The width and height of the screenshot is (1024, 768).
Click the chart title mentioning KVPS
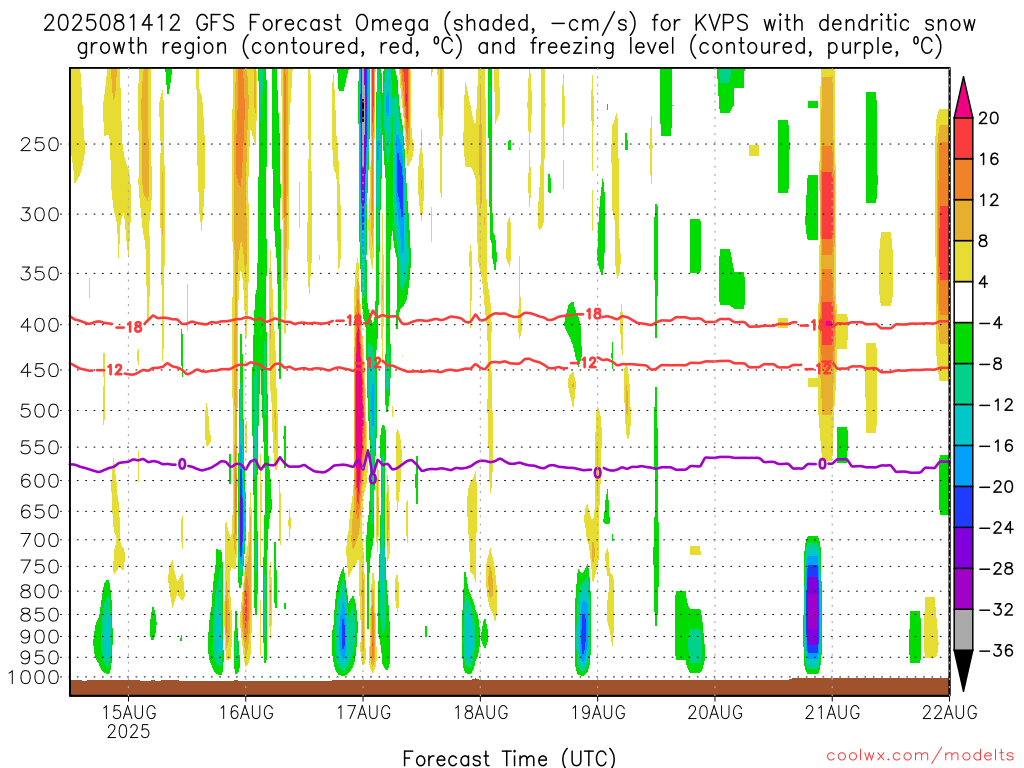coord(509,35)
